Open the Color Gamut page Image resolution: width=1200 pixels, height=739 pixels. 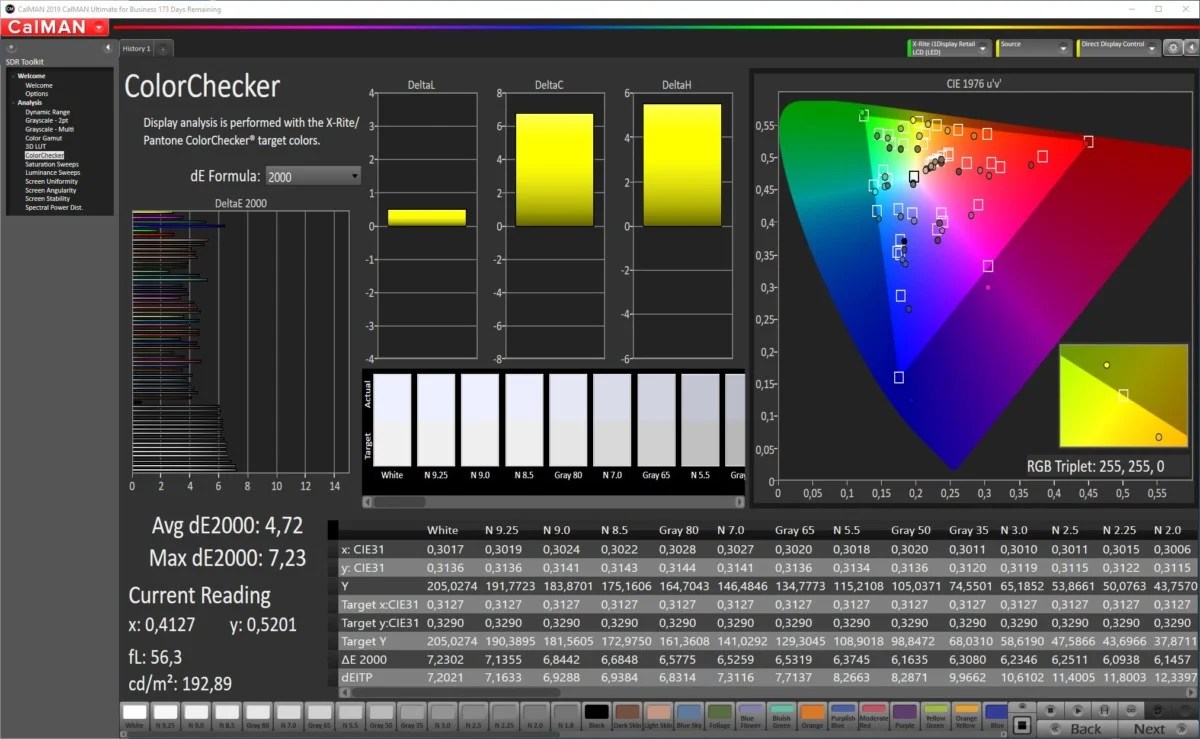pos(43,138)
